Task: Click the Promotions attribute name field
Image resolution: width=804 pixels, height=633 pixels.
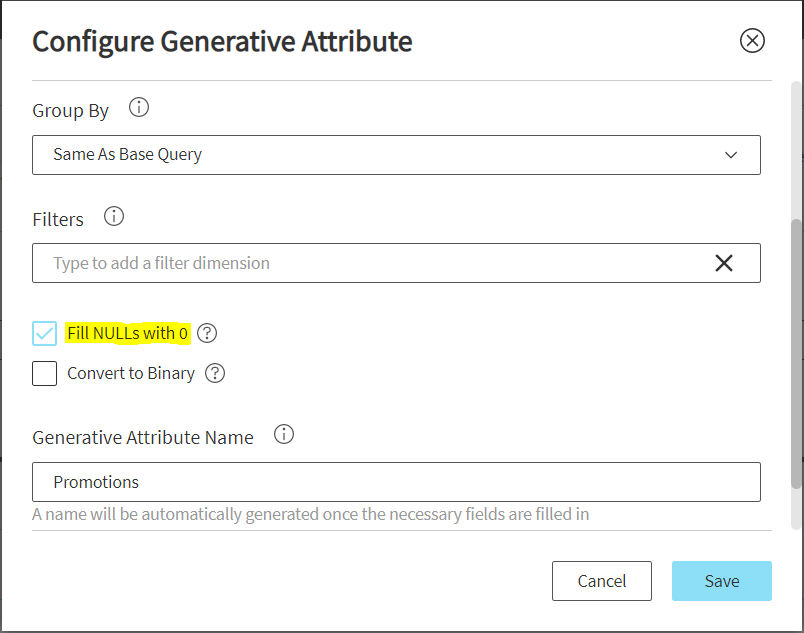Action: pos(396,482)
